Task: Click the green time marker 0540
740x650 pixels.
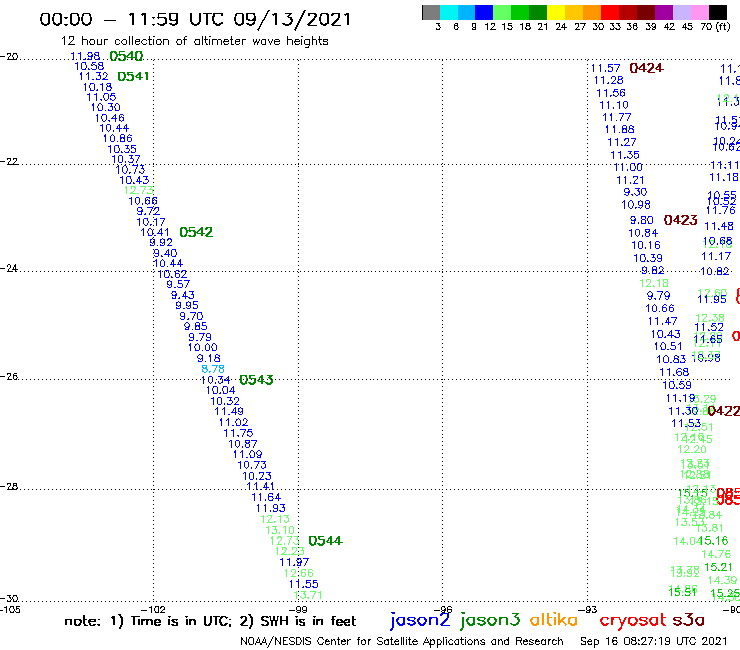Action: [x=126, y=56]
